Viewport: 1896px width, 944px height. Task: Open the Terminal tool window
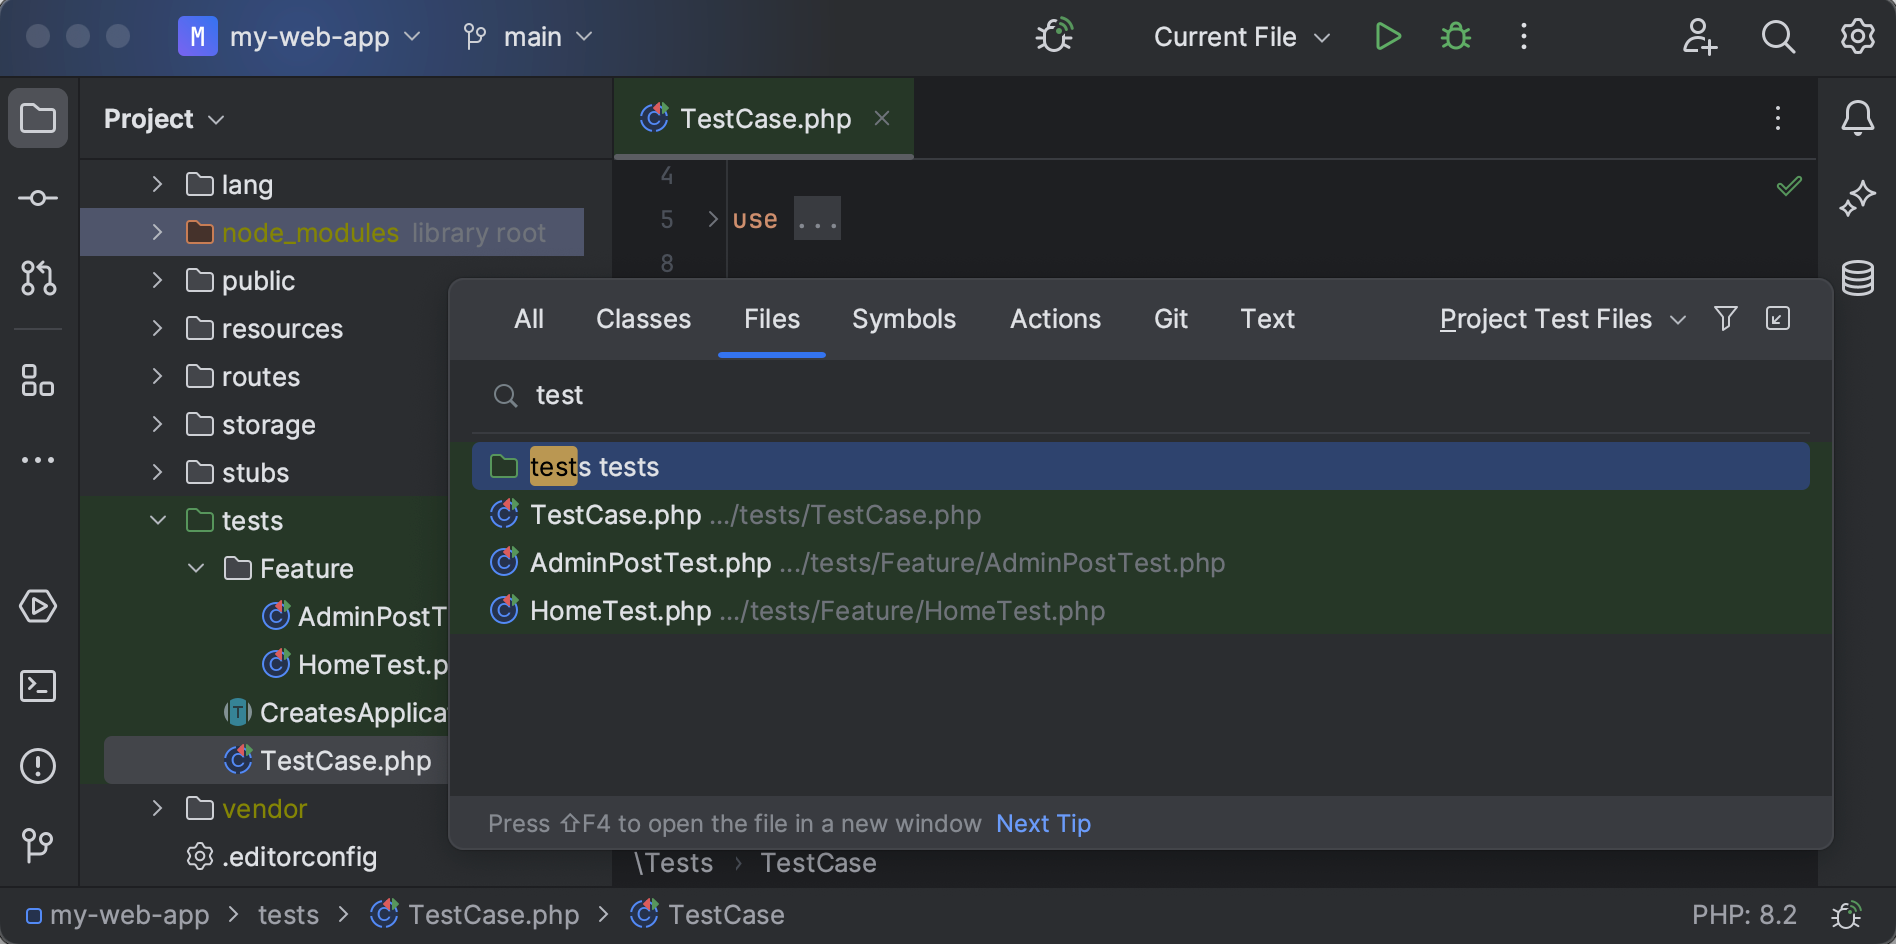(37, 686)
